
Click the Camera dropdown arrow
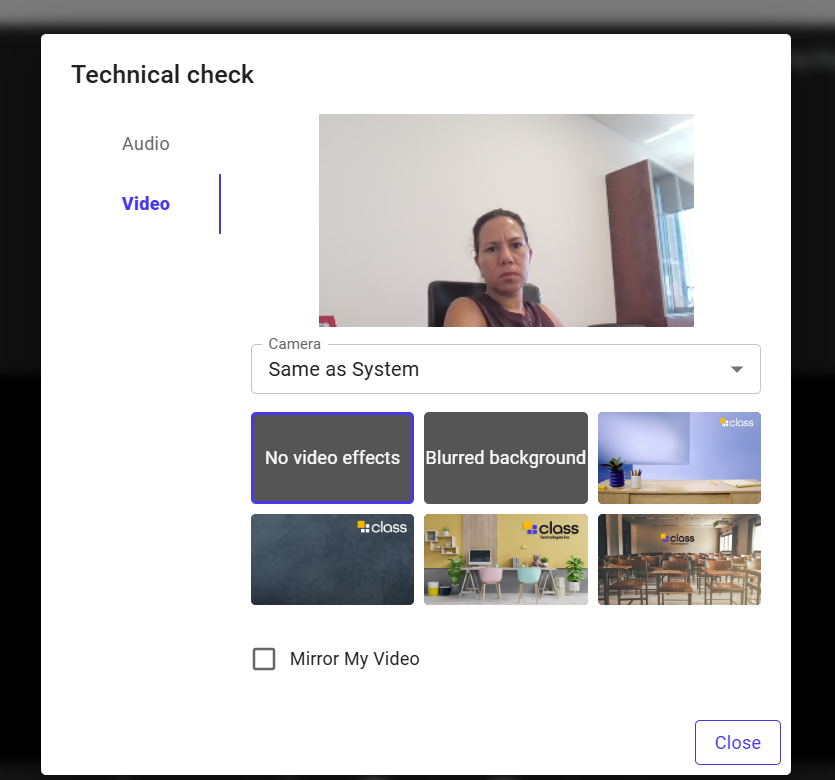(736, 369)
